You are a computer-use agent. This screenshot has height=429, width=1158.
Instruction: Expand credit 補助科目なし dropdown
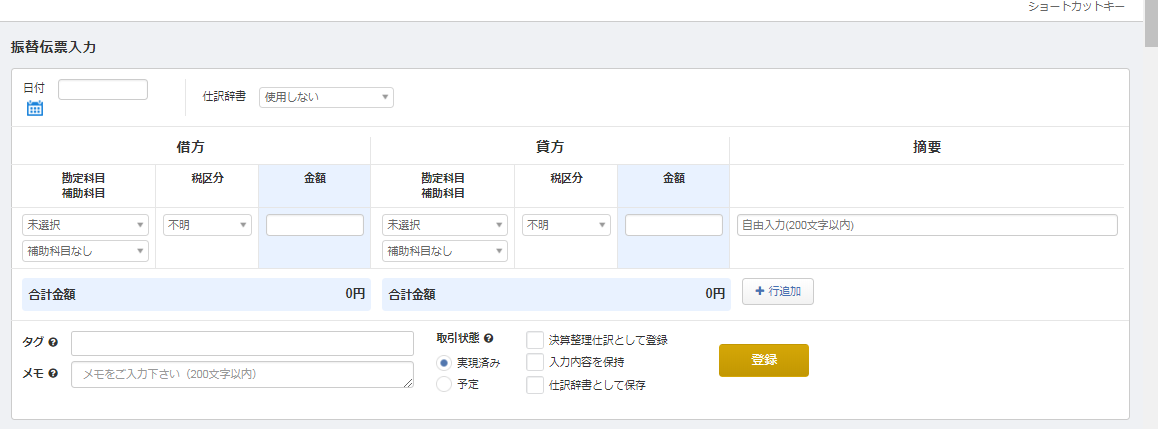click(445, 251)
